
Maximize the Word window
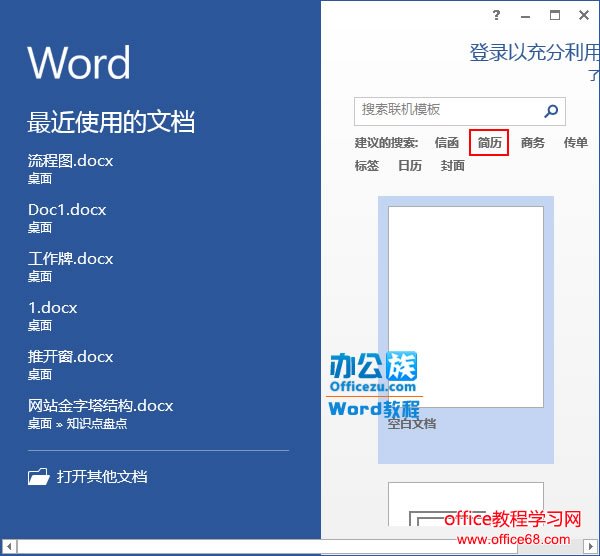pos(555,15)
